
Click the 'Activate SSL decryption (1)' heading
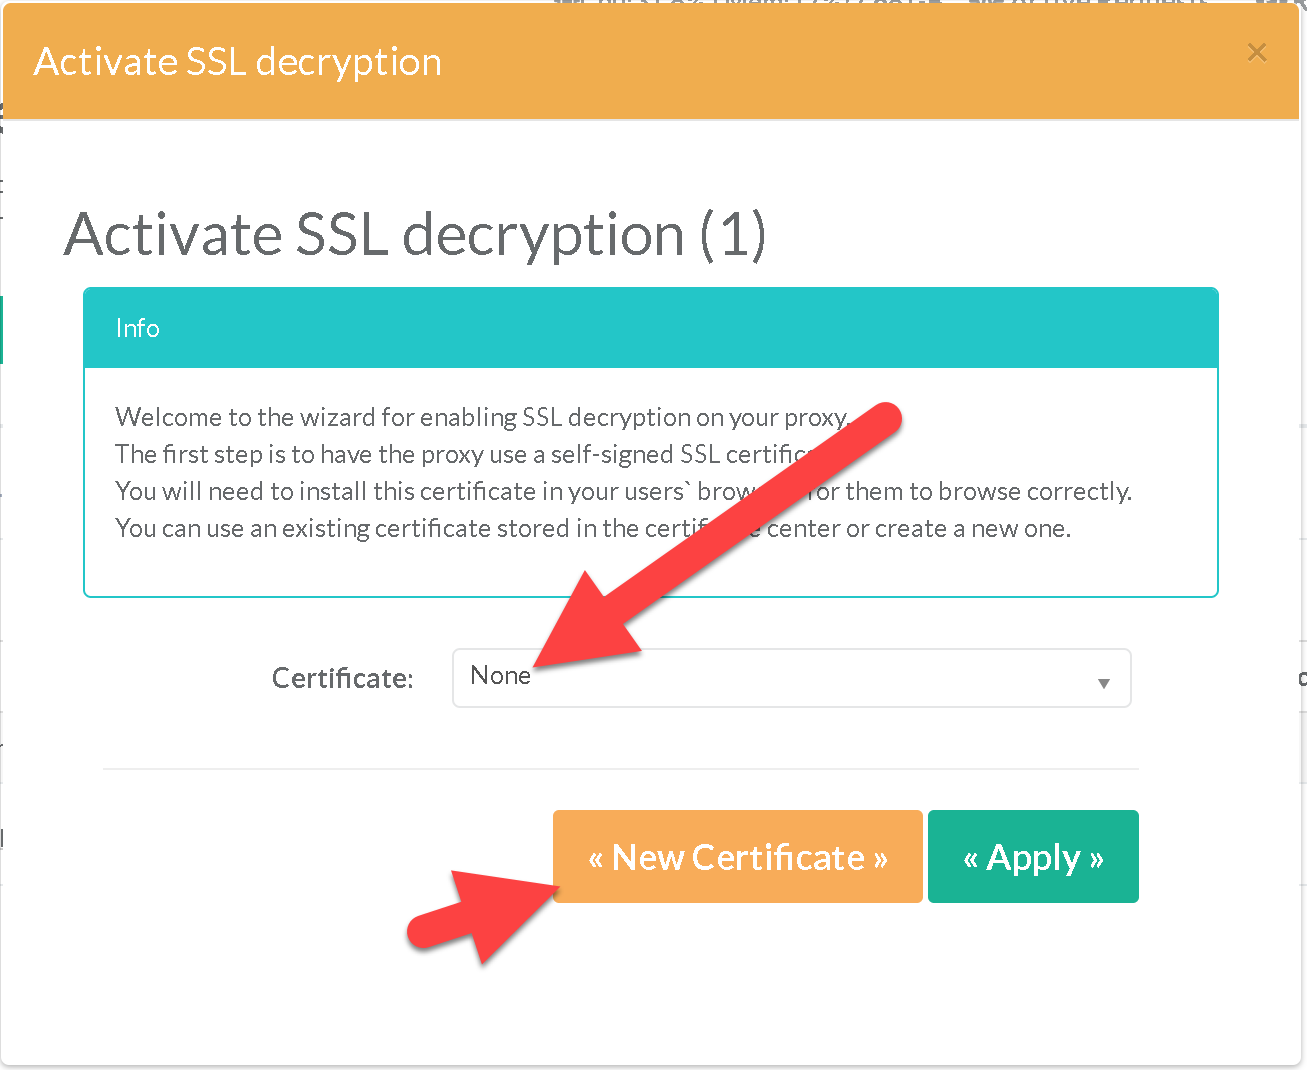click(x=415, y=235)
